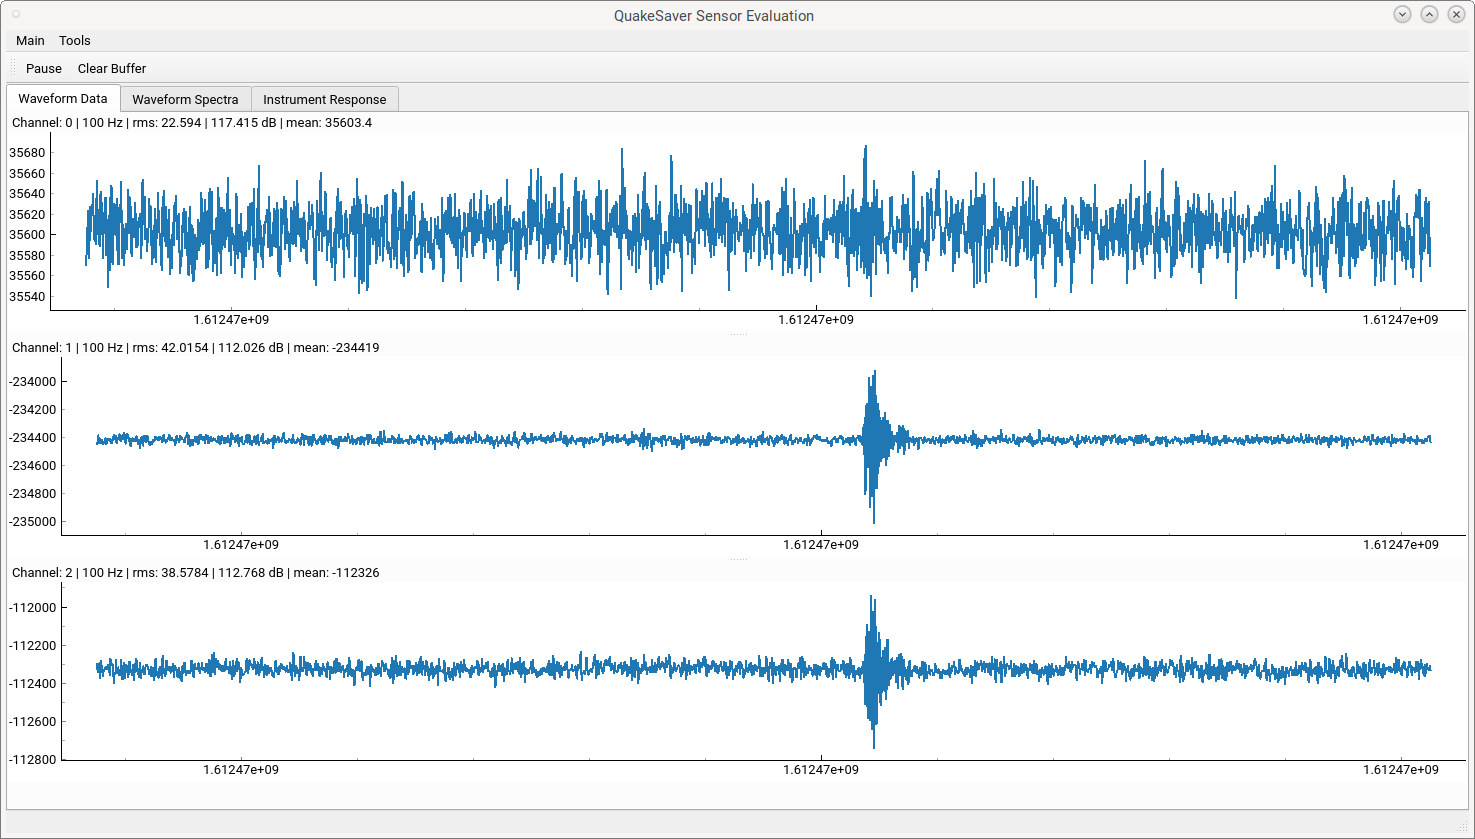The image size is (1475, 839).
Task: Click the Clear Buffer button
Action: tap(112, 69)
